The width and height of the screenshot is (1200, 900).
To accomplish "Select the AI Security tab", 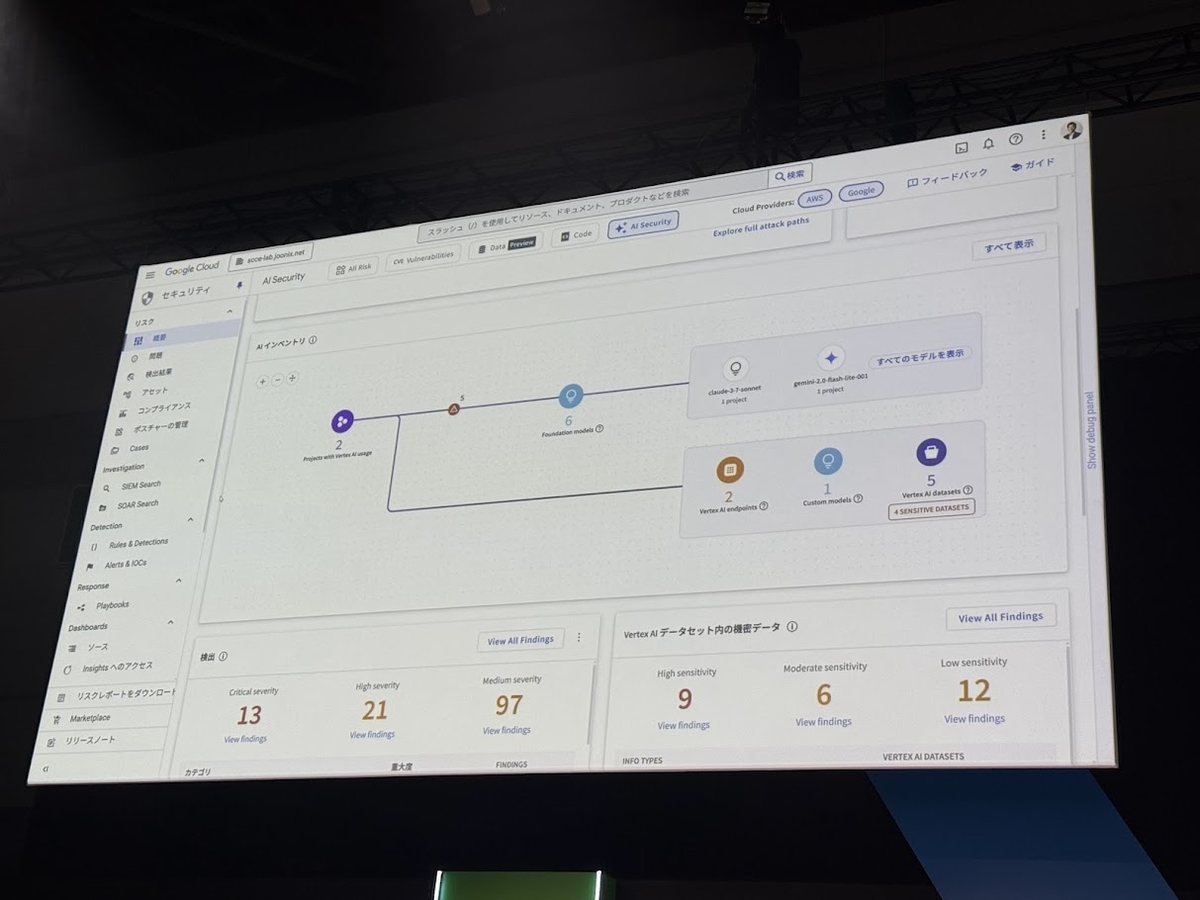I will (643, 224).
